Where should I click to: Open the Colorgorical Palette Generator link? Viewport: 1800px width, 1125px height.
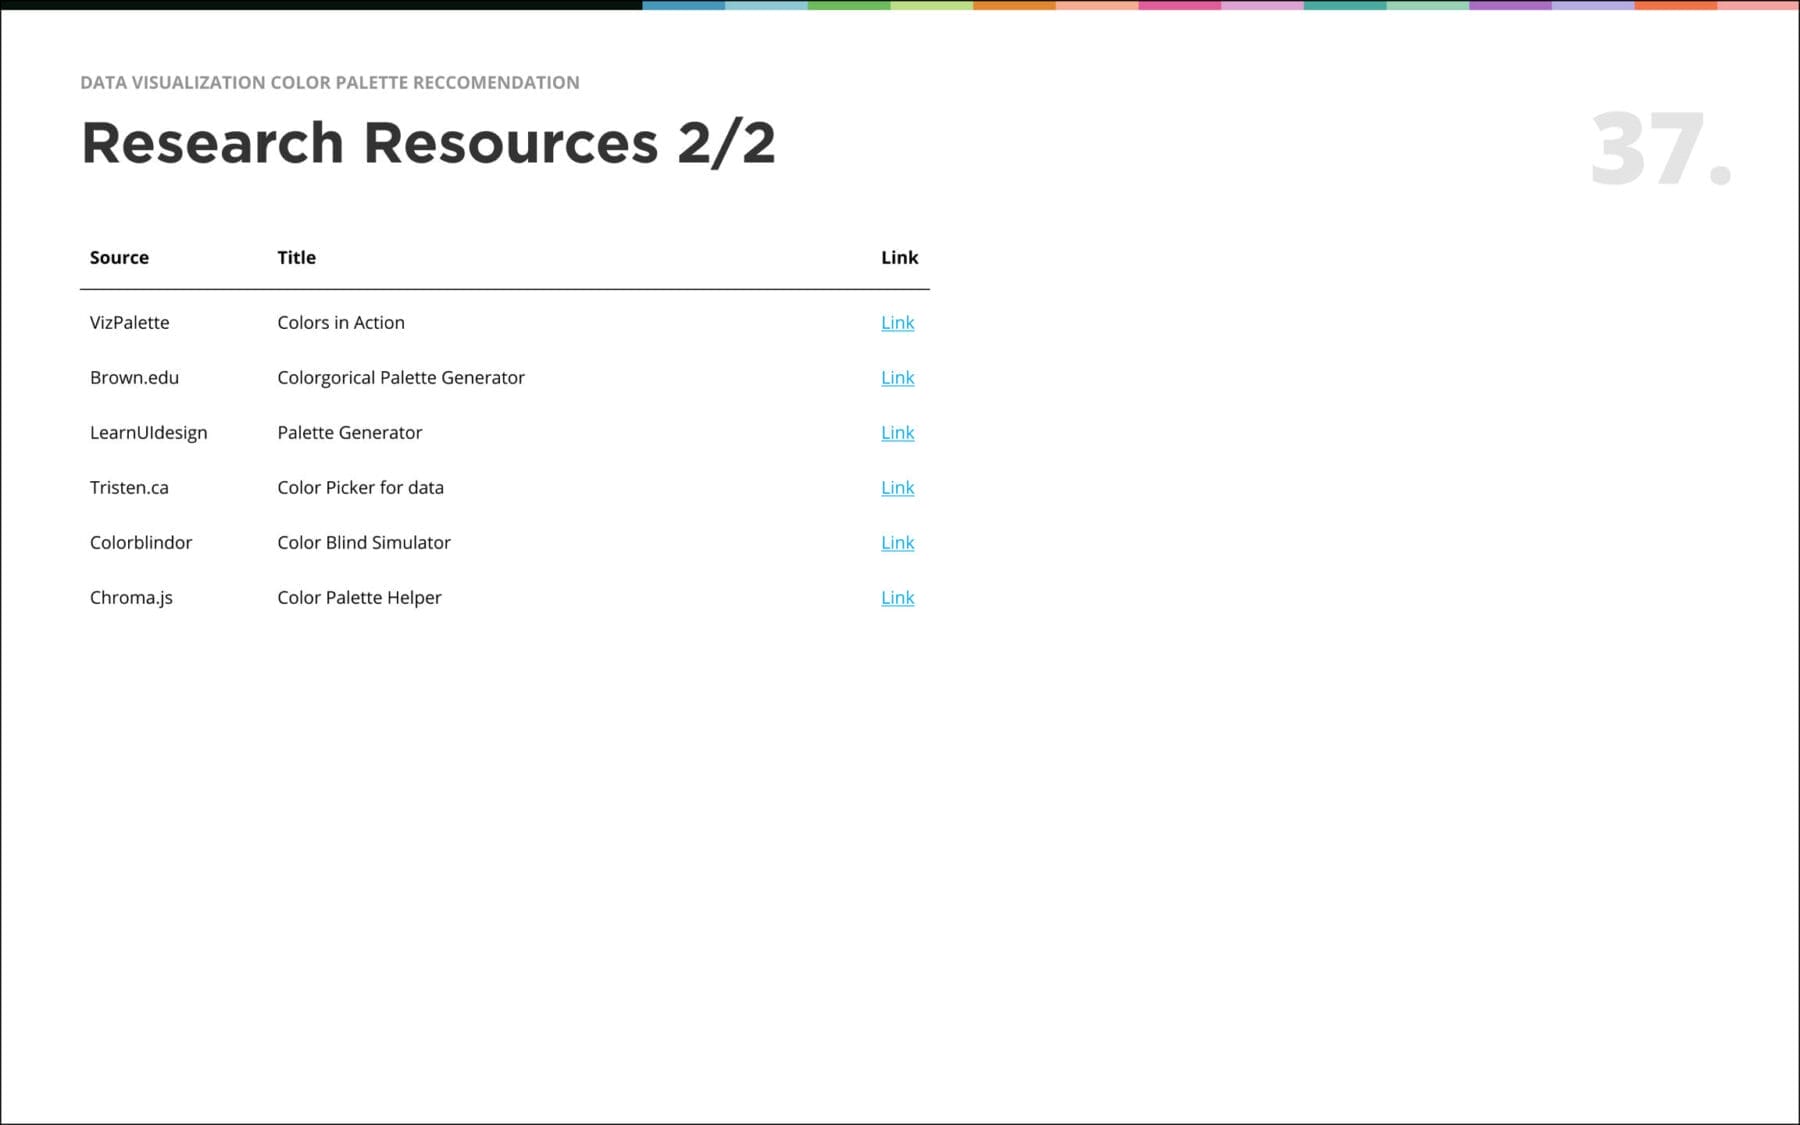pyautogui.click(x=897, y=377)
